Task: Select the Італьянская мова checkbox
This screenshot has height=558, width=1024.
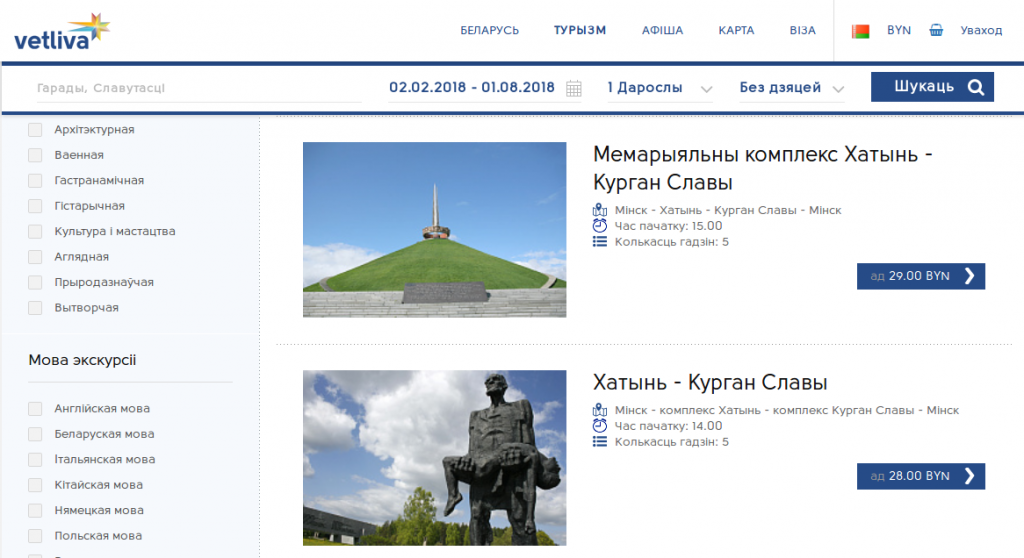Action: (35, 460)
